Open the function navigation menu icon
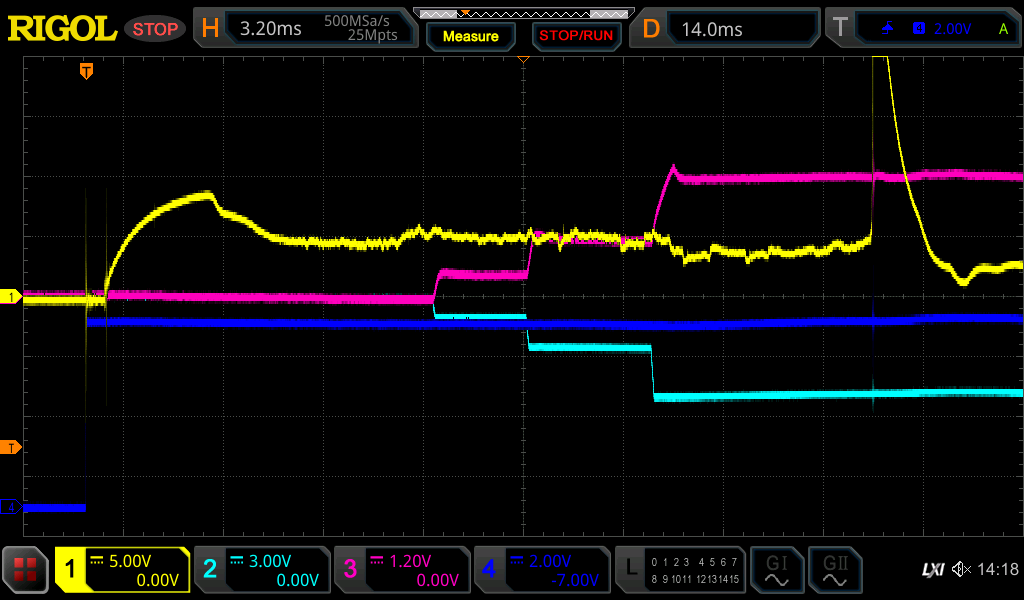 [x=25, y=570]
